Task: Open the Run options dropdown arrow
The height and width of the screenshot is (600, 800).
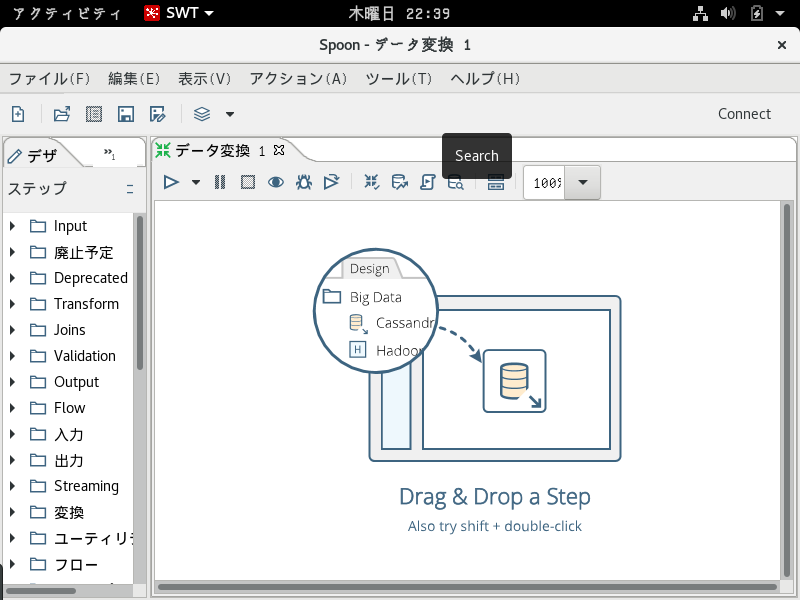Action: pos(196,182)
